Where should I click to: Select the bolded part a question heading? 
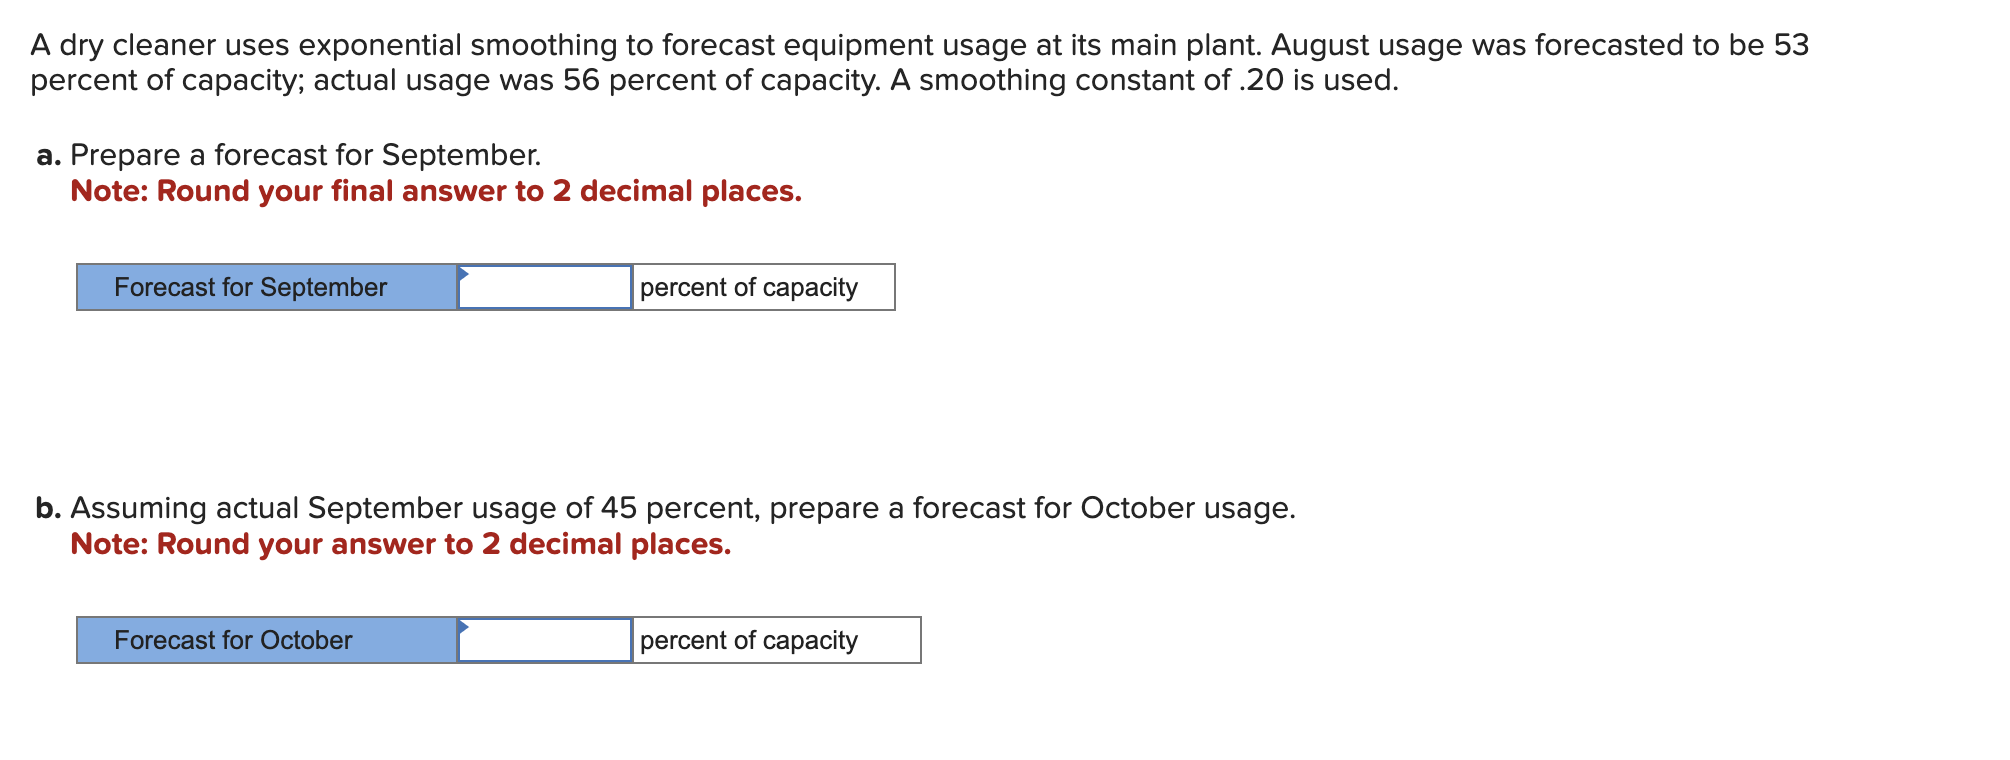[48, 154]
